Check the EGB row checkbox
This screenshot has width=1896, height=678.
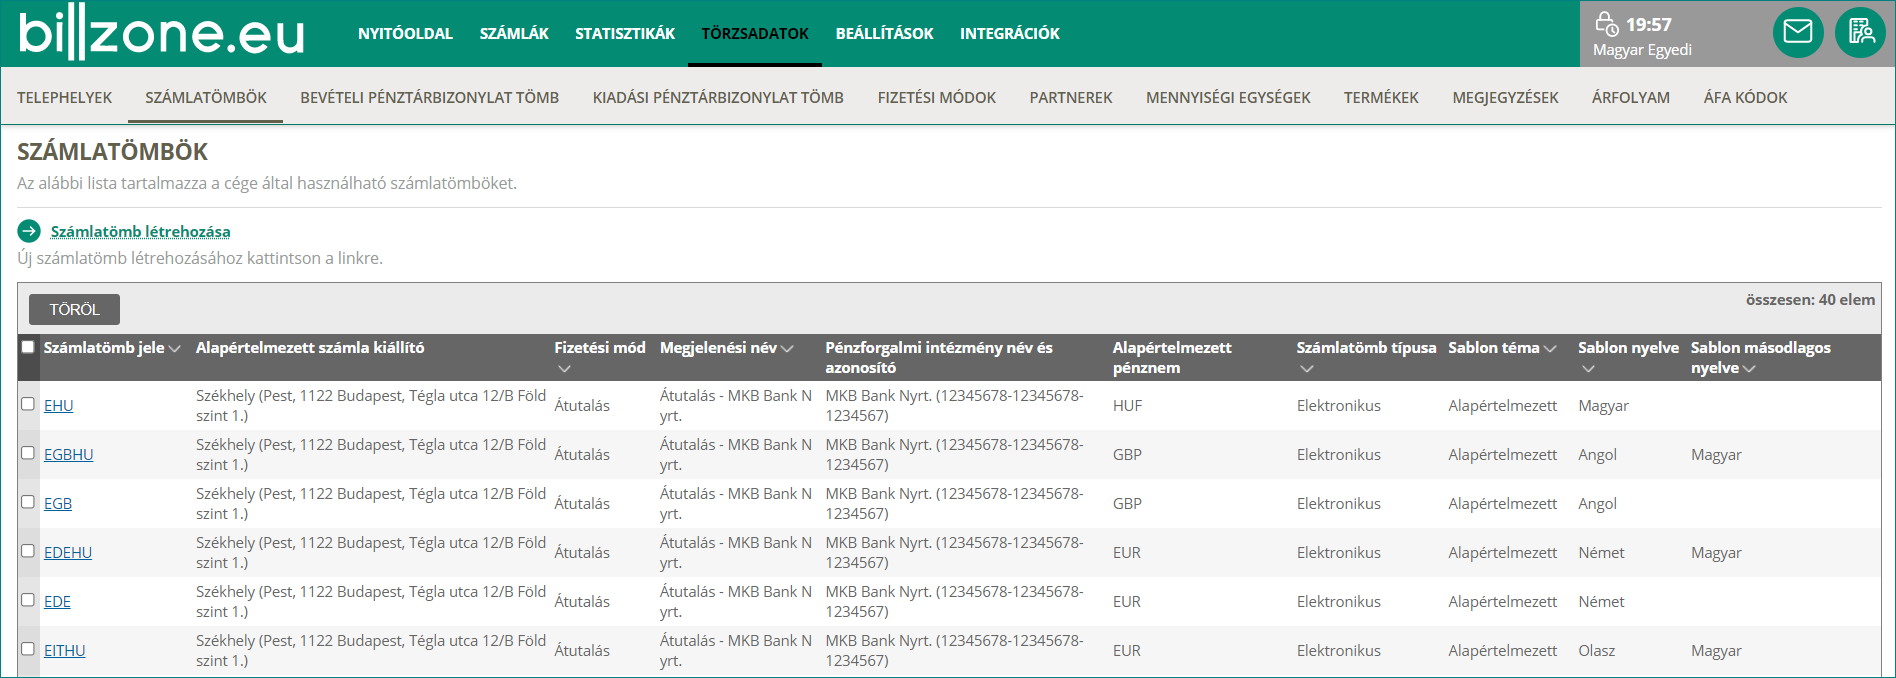coord(28,502)
